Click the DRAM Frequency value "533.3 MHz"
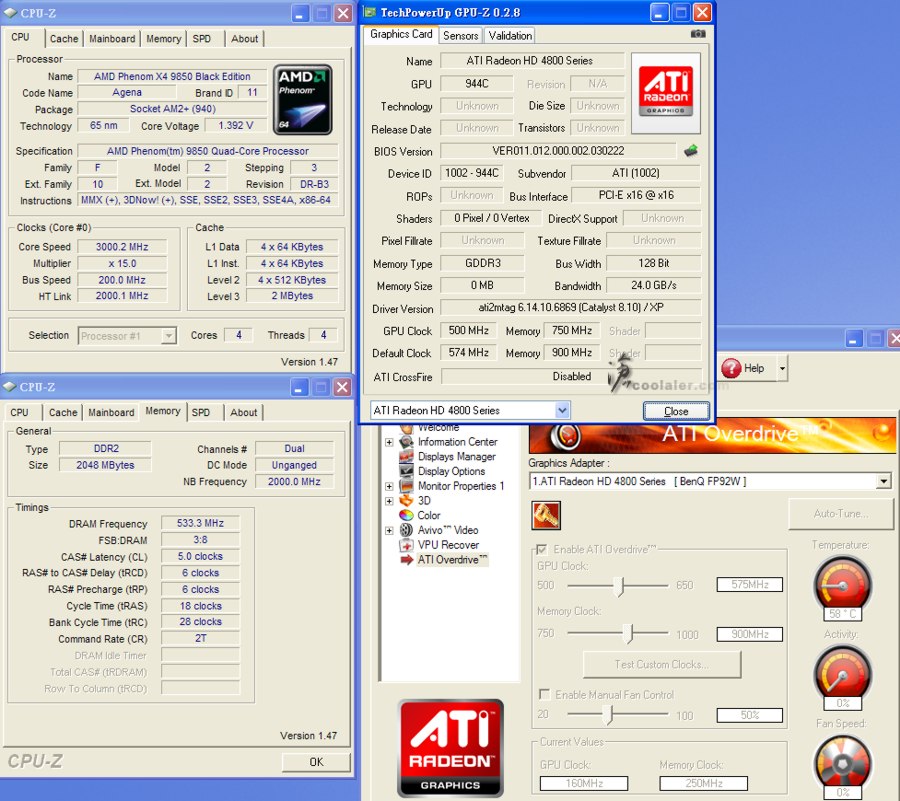Viewport: 900px width, 801px height. 200,523
